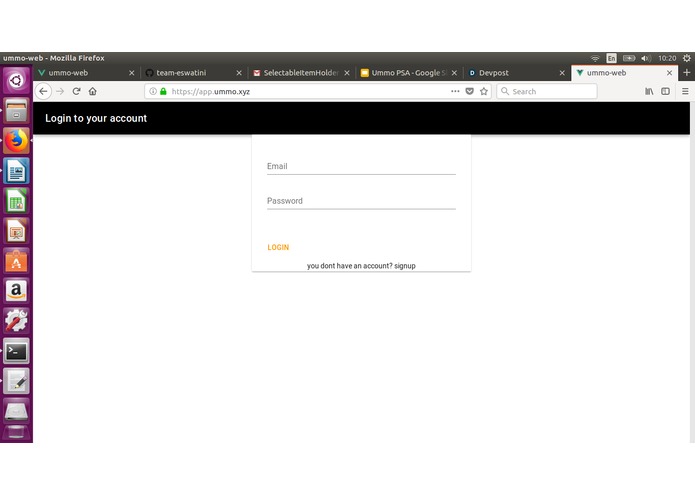The width and height of the screenshot is (695, 494).
Task: Switch to Ummo PSA Google Slides tab
Action: 409,73
